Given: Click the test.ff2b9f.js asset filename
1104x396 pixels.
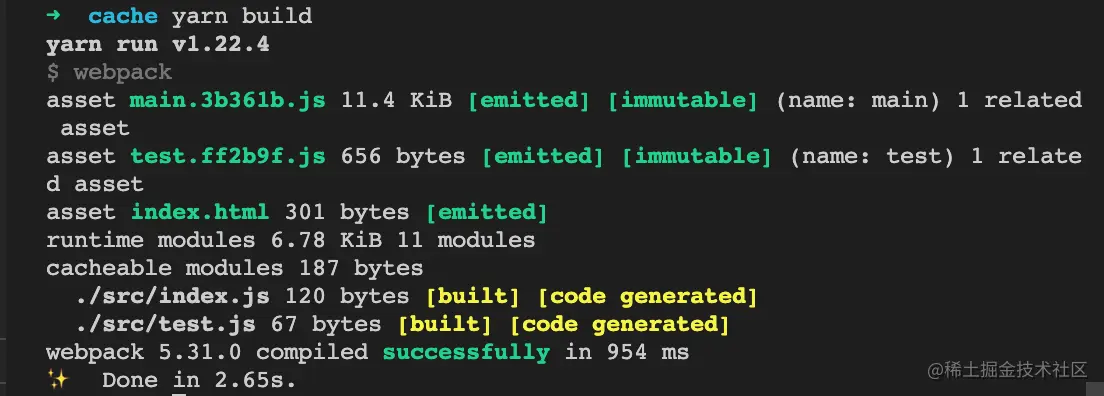Looking at the screenshot, I should tap(227, 156).
